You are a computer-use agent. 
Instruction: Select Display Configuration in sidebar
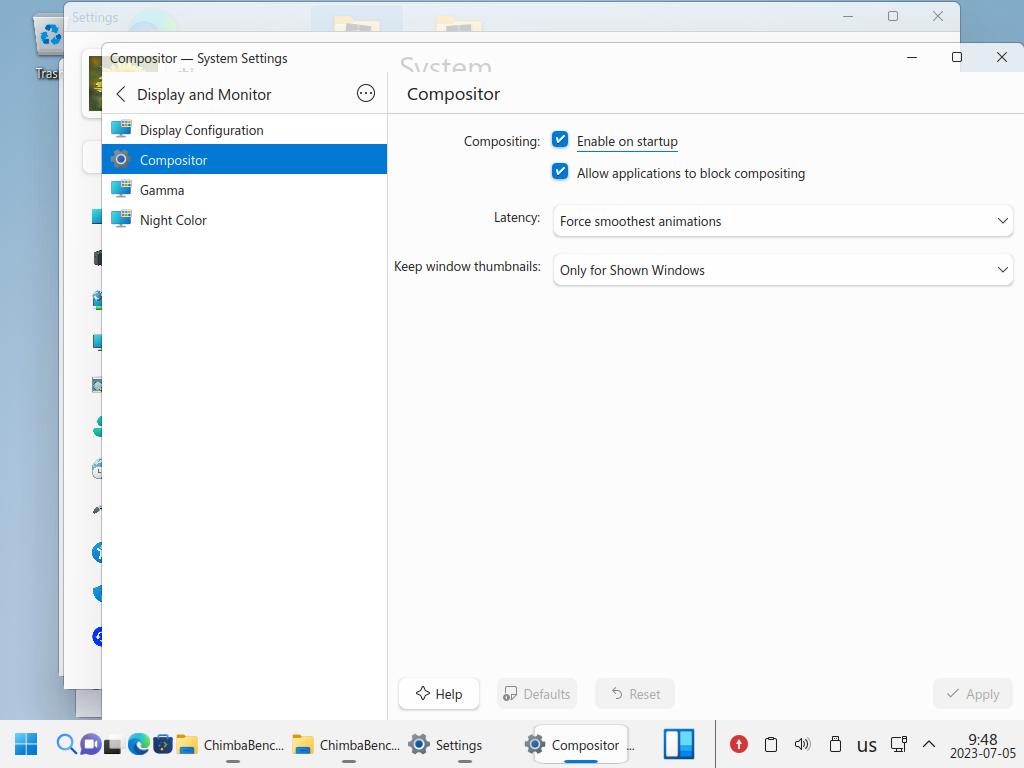(244, 130)
